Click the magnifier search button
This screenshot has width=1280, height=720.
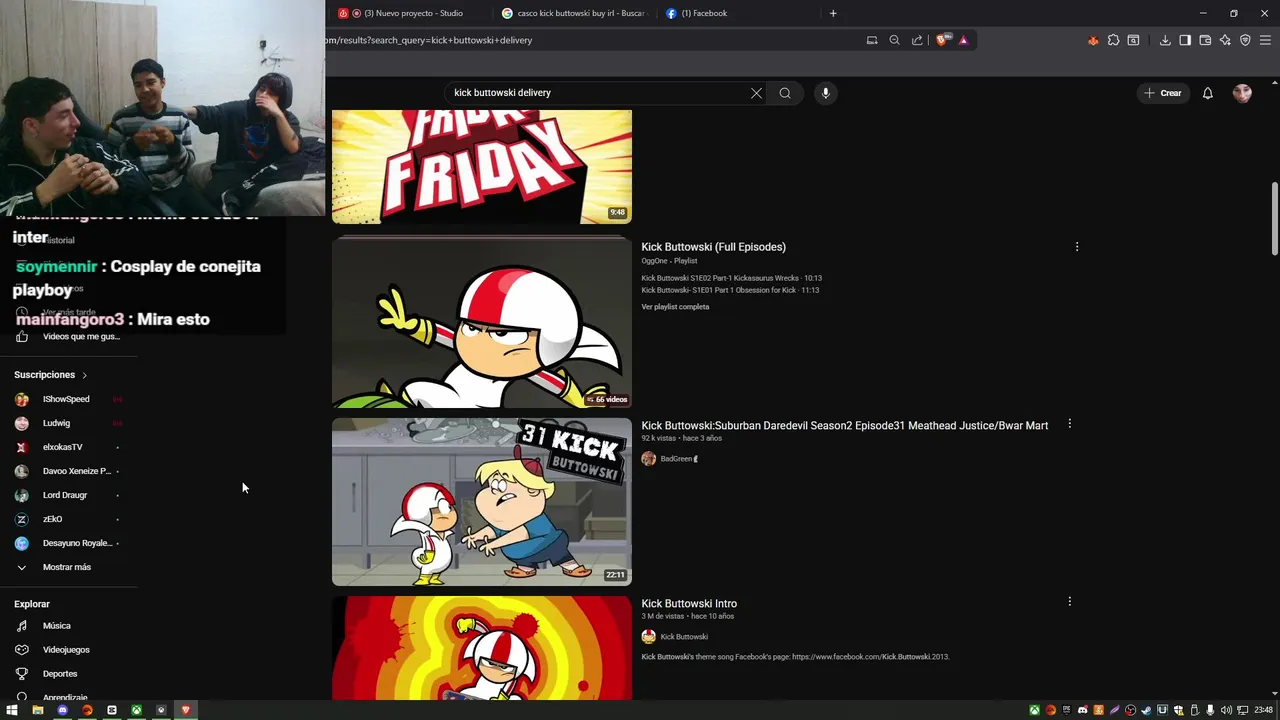click(x=785, y=93)
